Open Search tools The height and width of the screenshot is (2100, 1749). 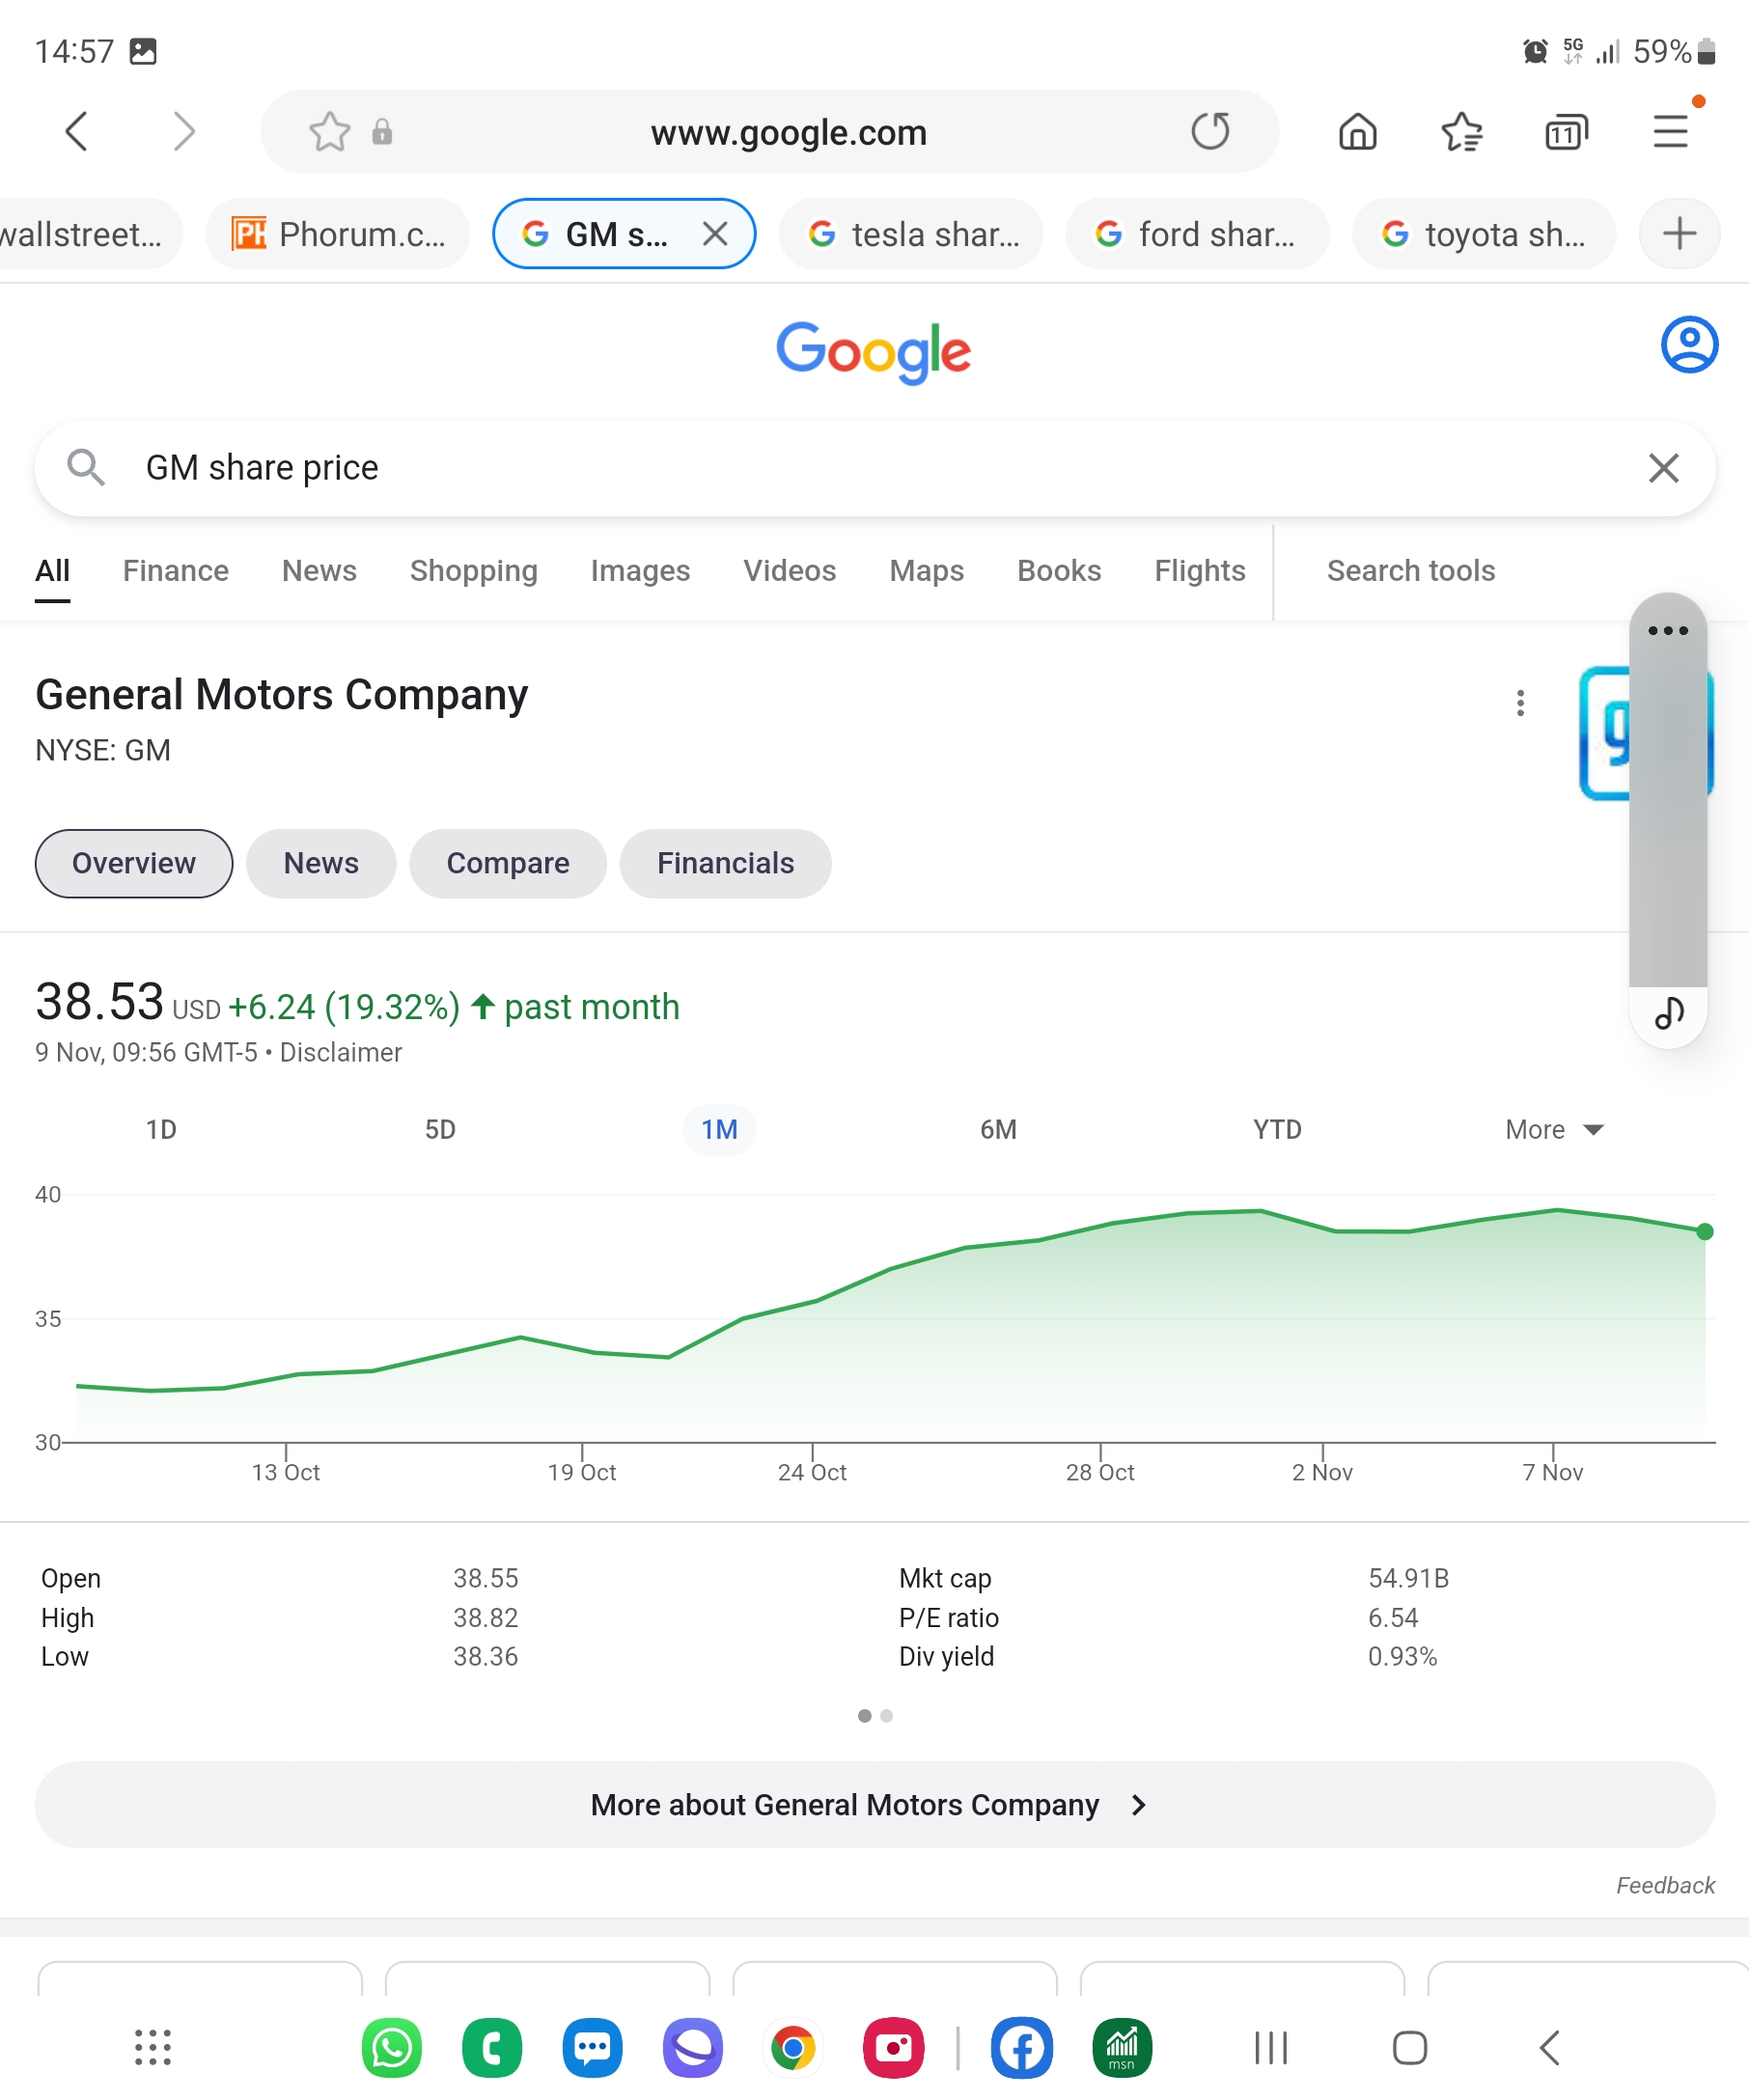pos(1411,570)
